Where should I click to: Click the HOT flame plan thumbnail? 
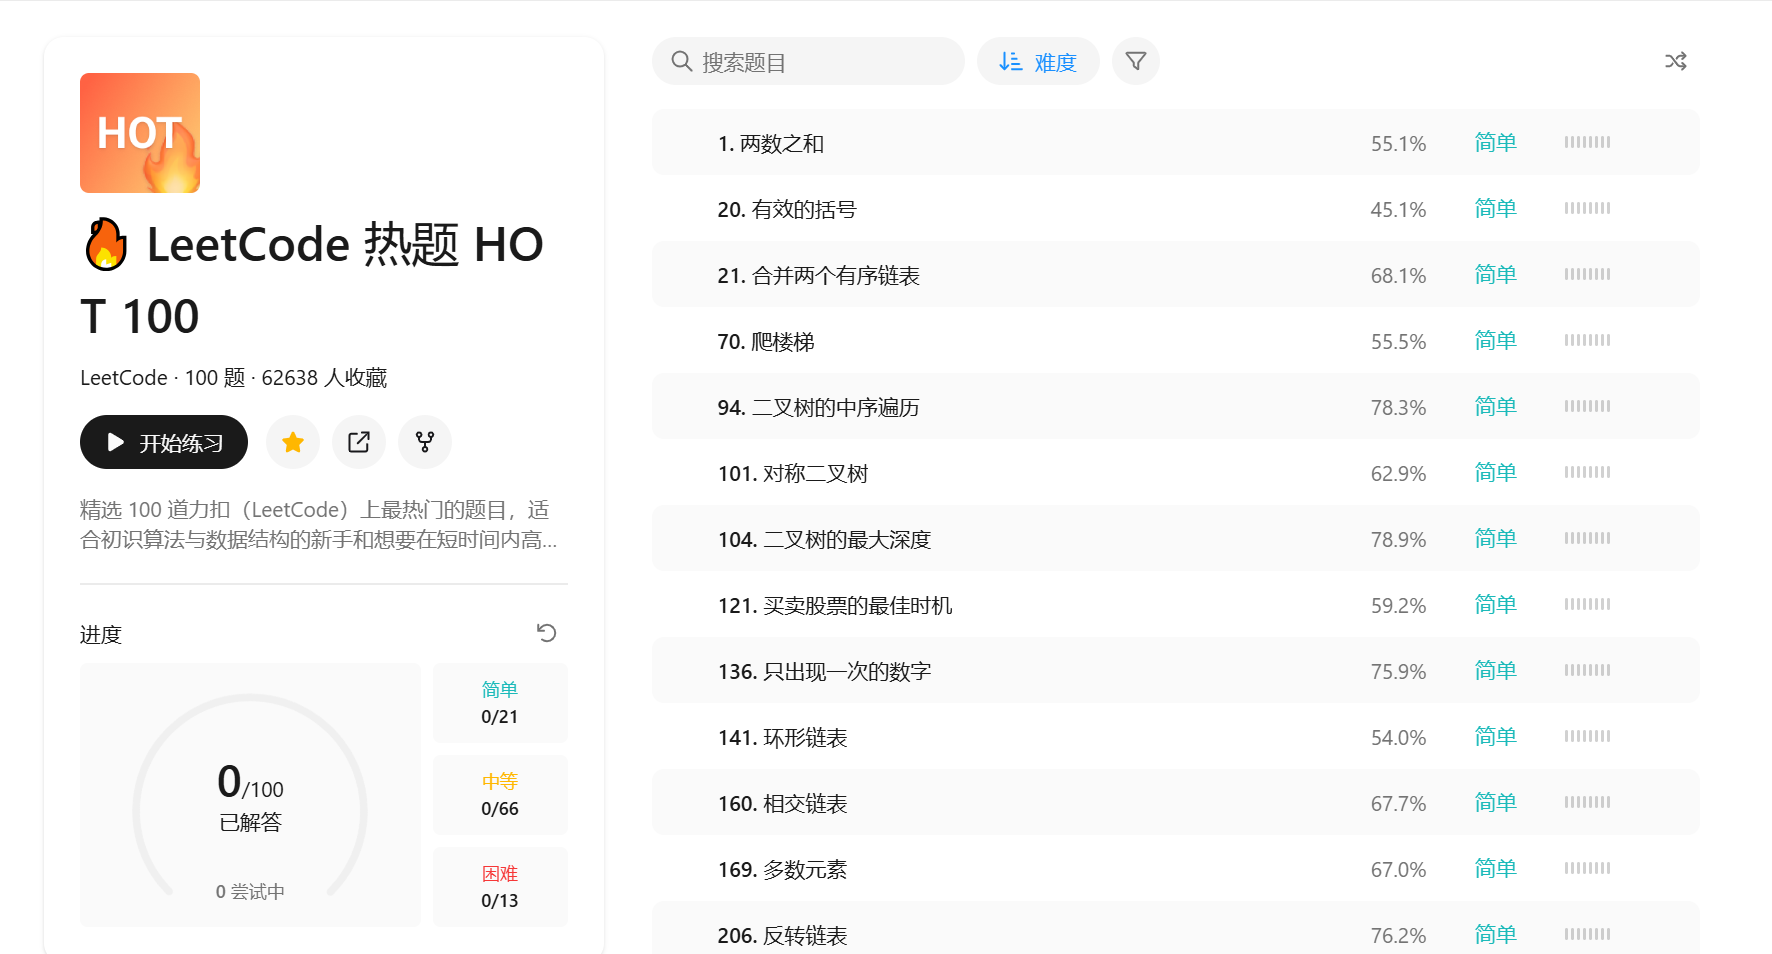pyautogui.click(x=139, y=133)
